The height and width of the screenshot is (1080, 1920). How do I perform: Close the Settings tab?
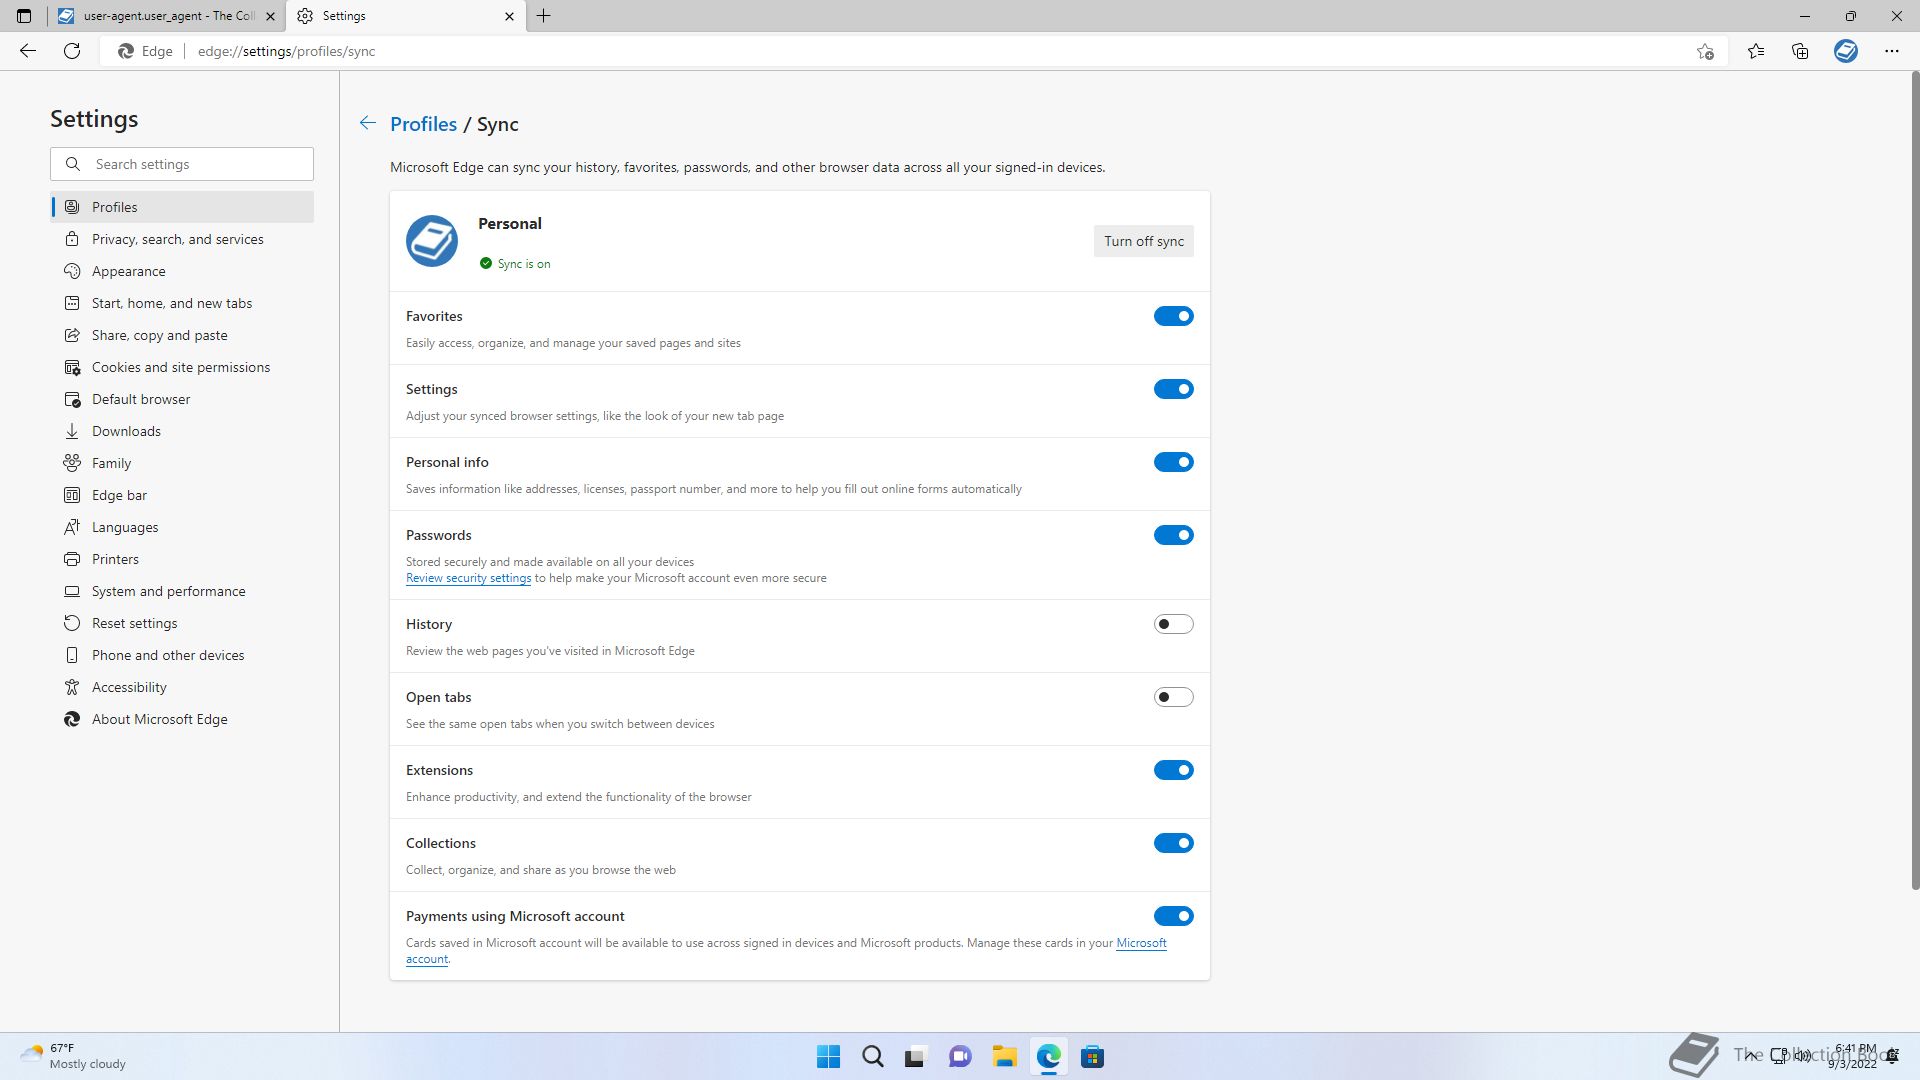[509, 16]
